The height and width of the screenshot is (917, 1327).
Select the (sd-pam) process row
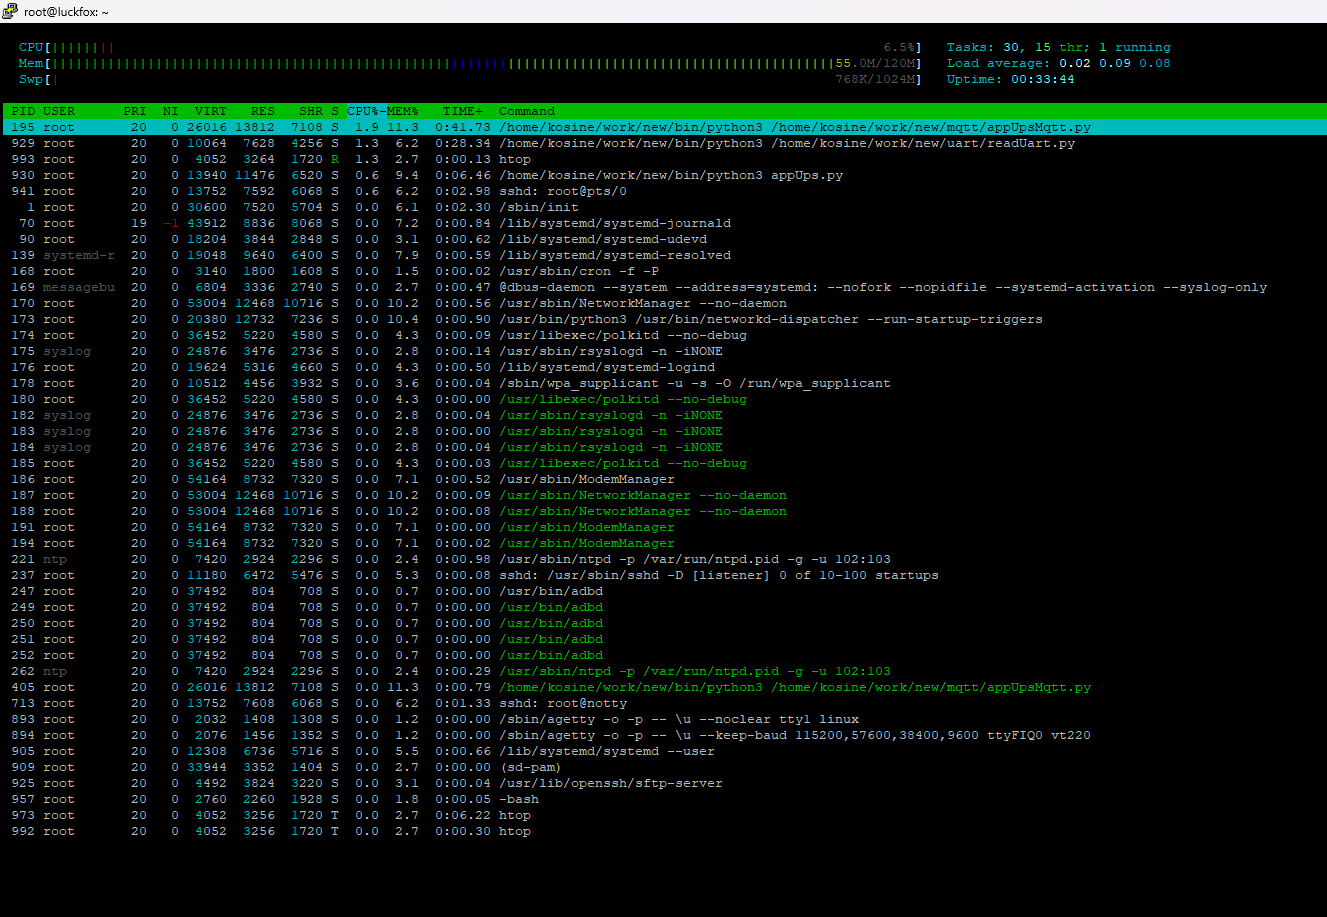tap(663, 767)
